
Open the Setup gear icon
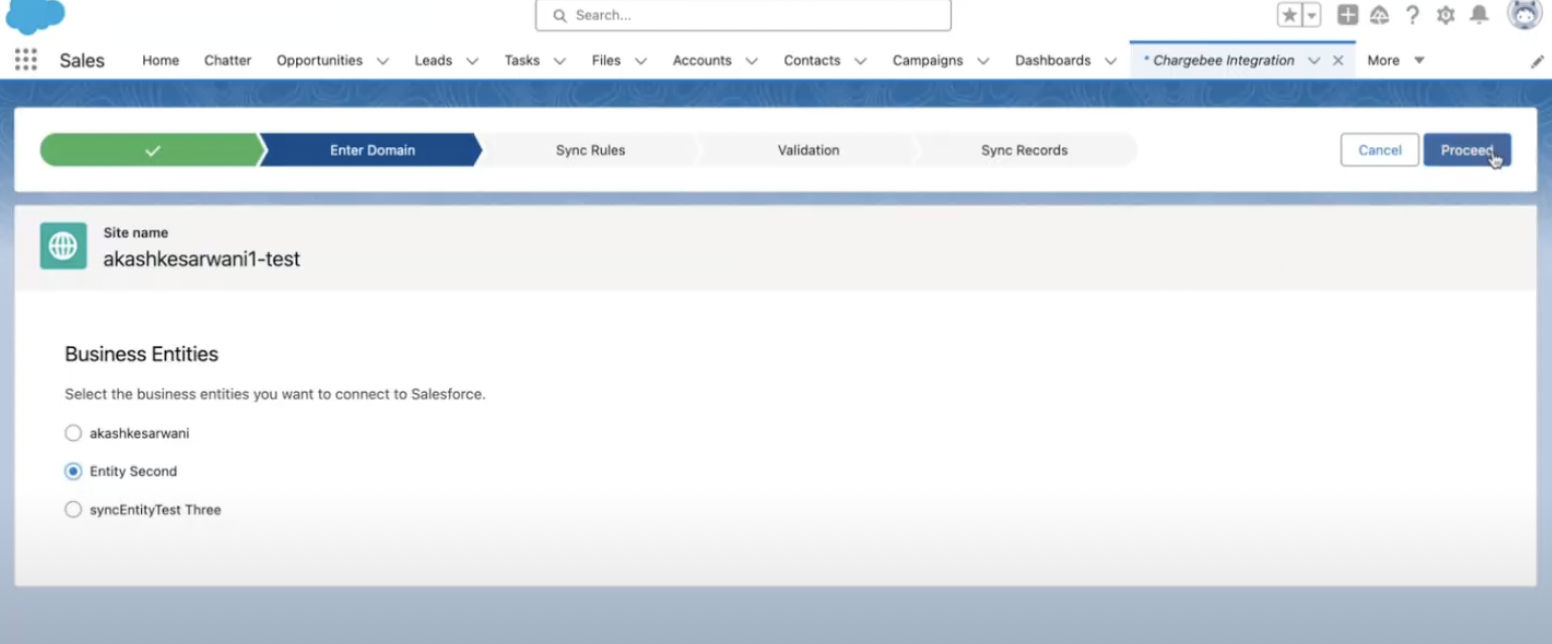pyautogui.click(x=1445, y=15)
